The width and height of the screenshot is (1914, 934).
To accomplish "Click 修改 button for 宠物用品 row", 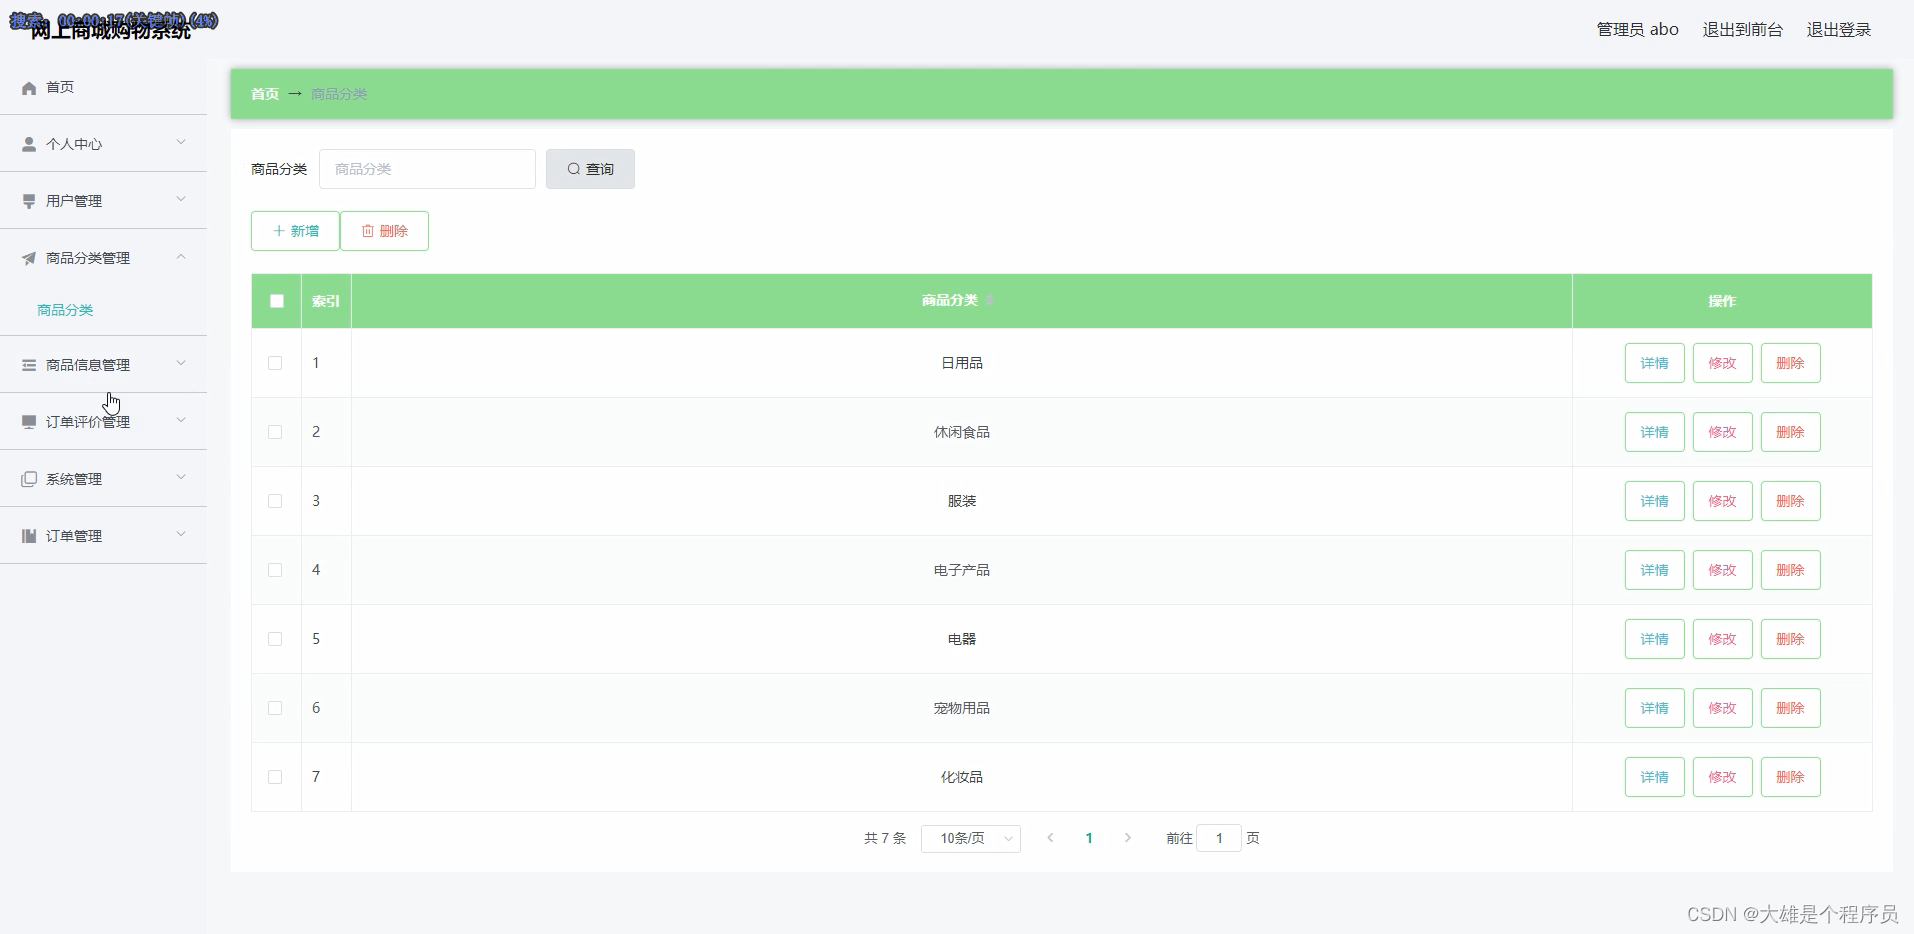I will 1722,708.
